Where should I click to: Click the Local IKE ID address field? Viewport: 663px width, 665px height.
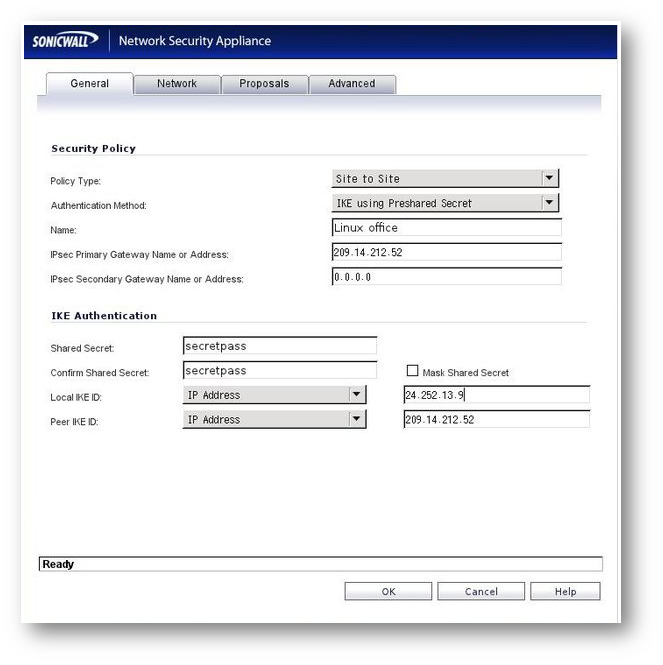pyautogui.click(x=497, y=395)
